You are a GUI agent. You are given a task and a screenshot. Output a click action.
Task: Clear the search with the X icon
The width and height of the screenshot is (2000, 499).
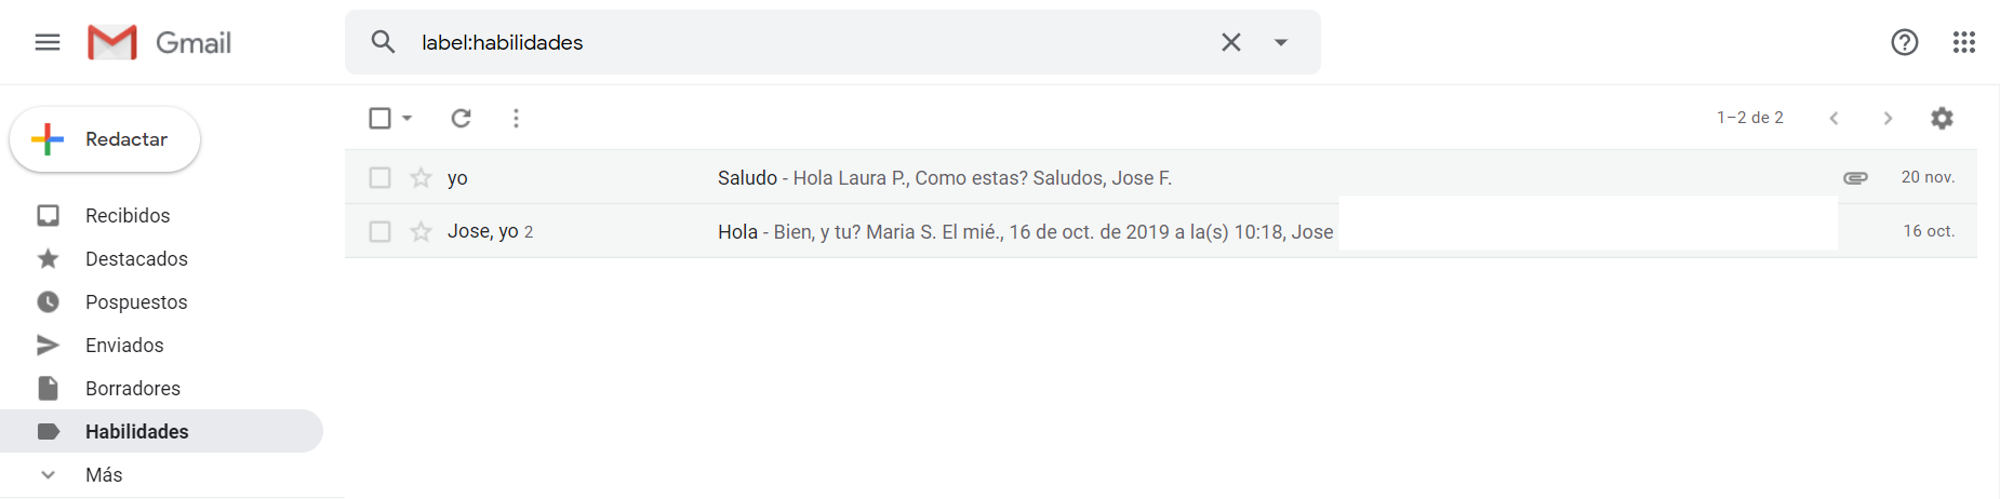pos(1231,42)
